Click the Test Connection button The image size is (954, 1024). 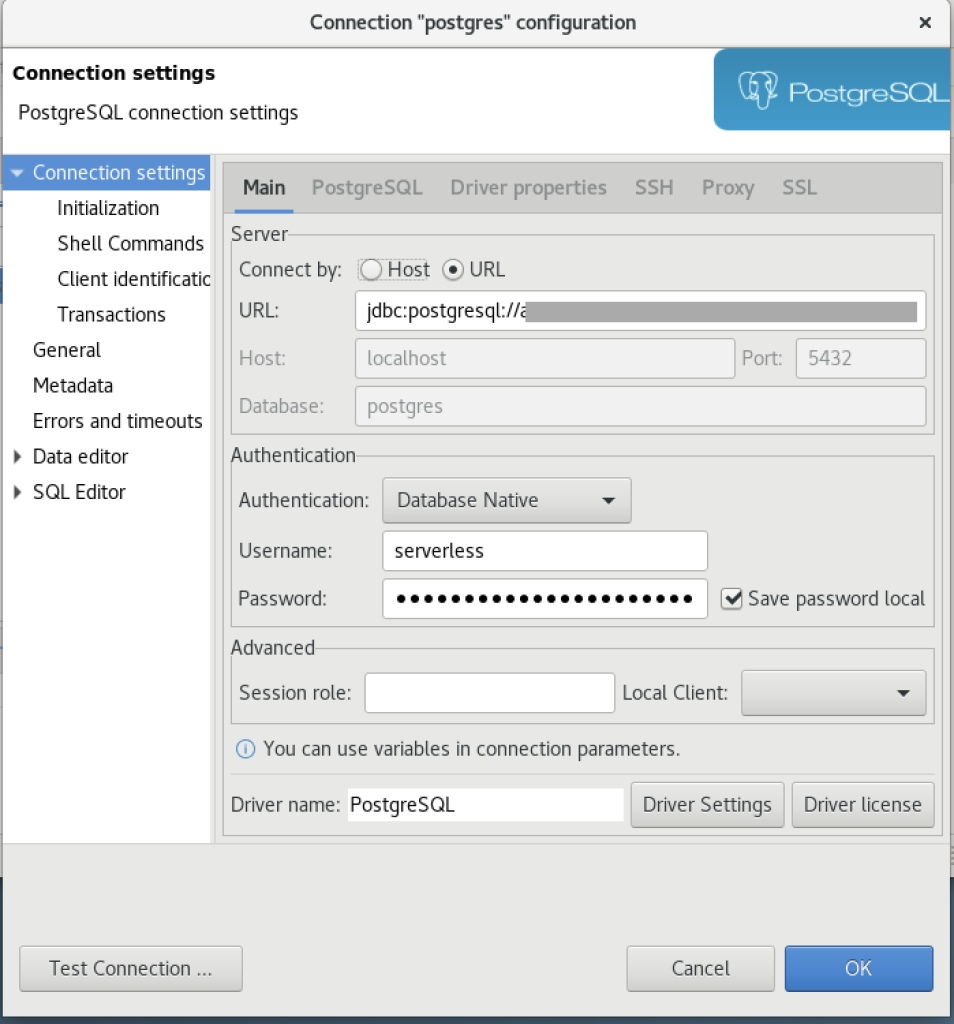coord(130,968)
